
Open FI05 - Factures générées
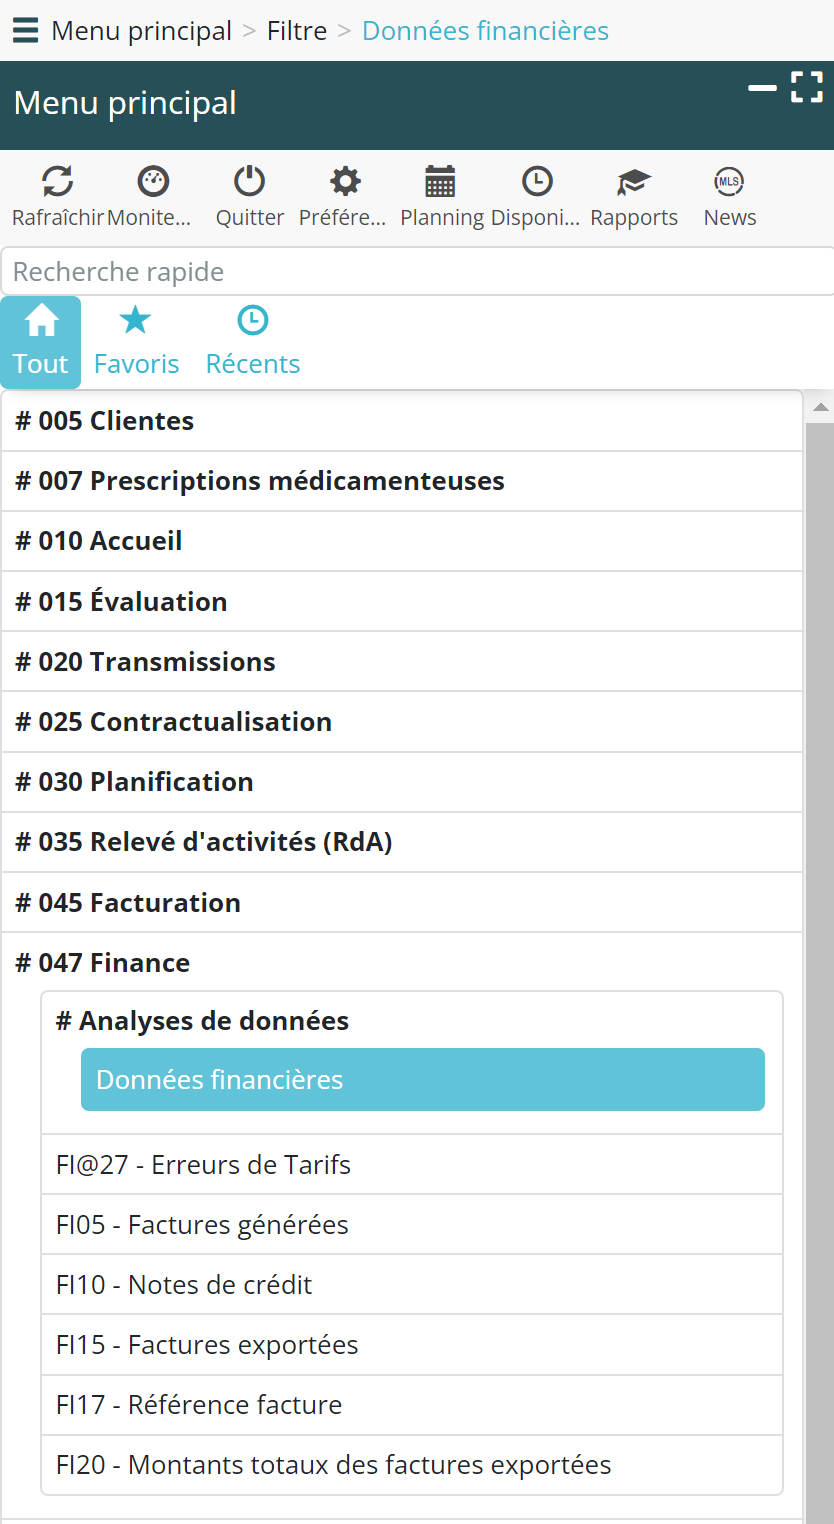202,1225
